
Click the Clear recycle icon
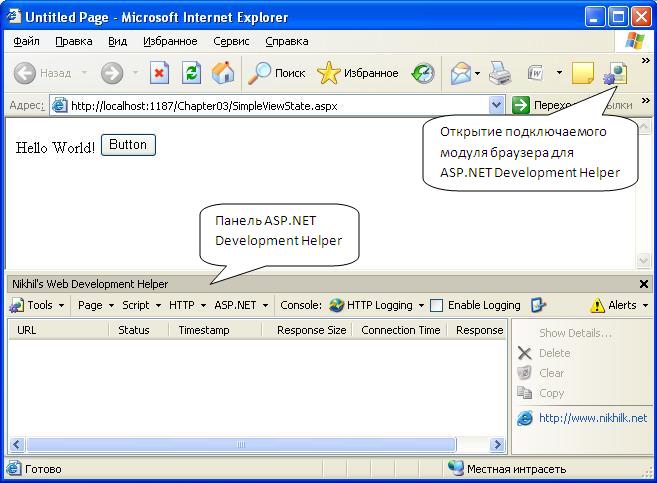pyautogui.click(x=524, y=372)
